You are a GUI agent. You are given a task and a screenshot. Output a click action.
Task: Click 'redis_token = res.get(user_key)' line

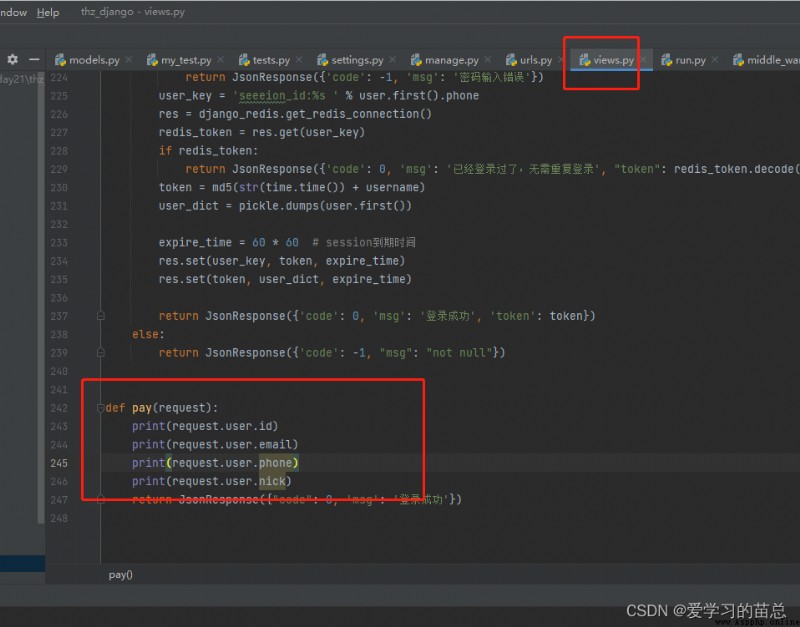pos(262,132)
